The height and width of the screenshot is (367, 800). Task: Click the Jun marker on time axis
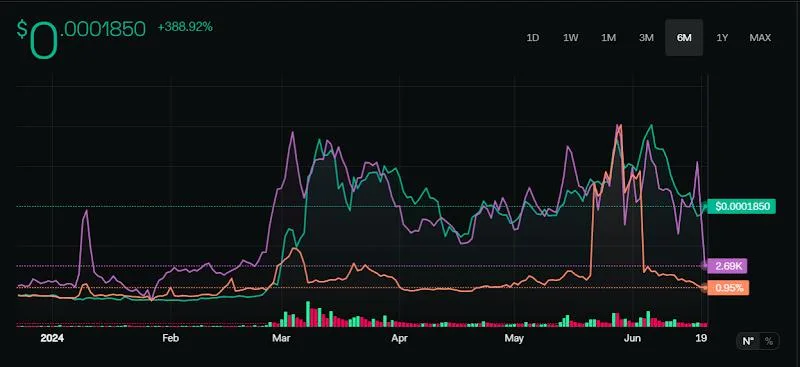(633, 338)
